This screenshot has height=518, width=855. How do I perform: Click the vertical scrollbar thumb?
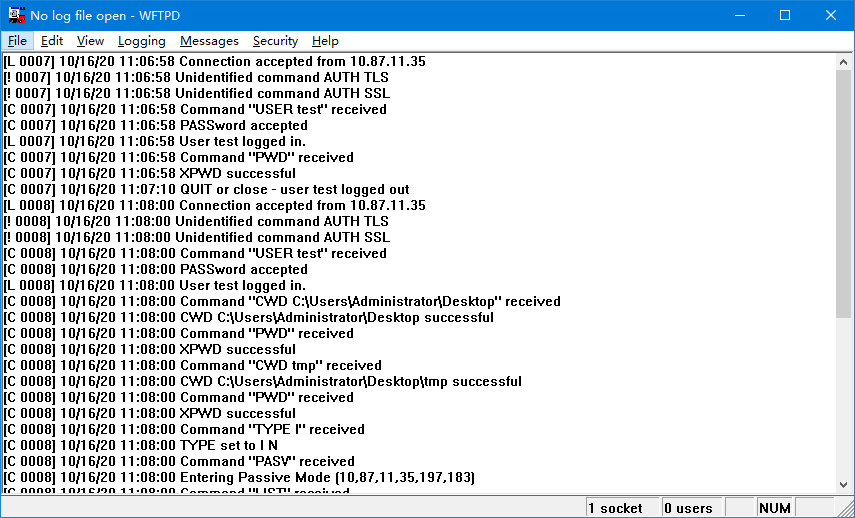click(845, 190)
